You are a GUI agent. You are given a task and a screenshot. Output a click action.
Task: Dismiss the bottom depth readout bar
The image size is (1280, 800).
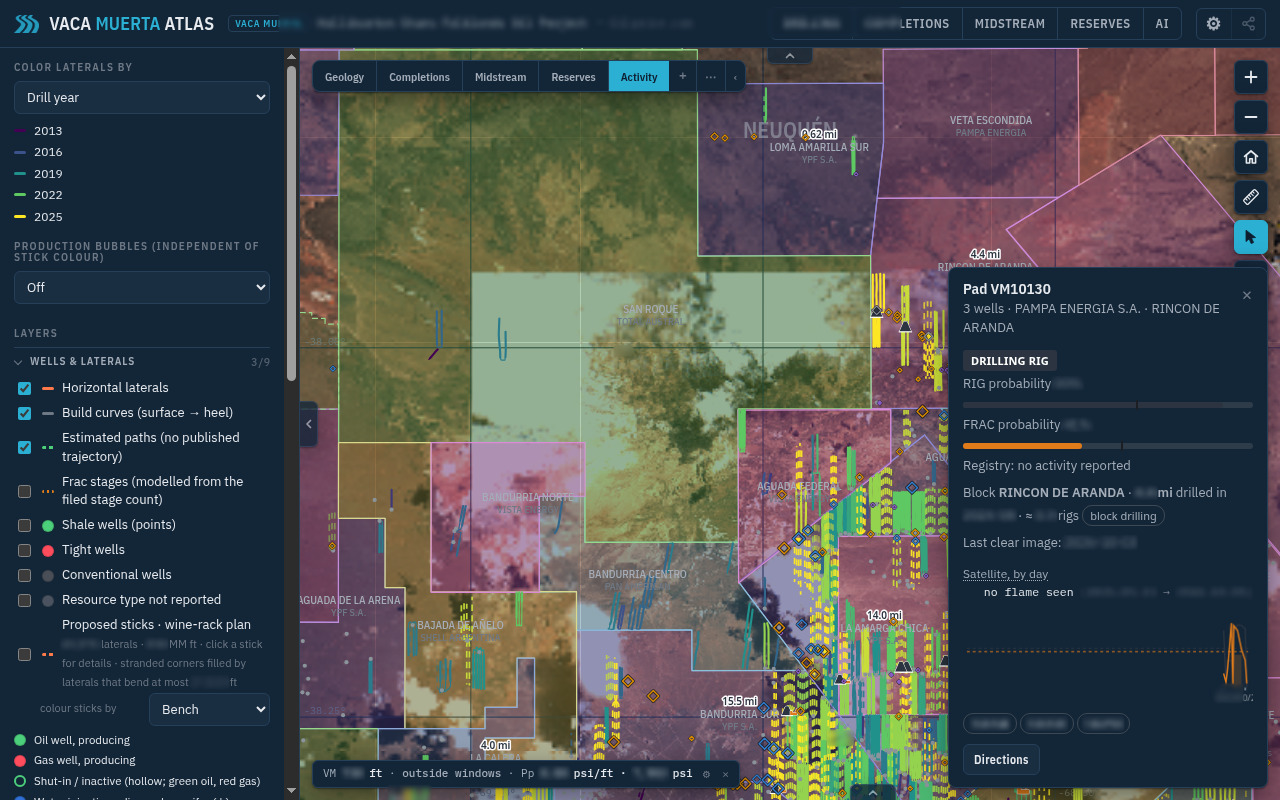click(x=725, y=774)
